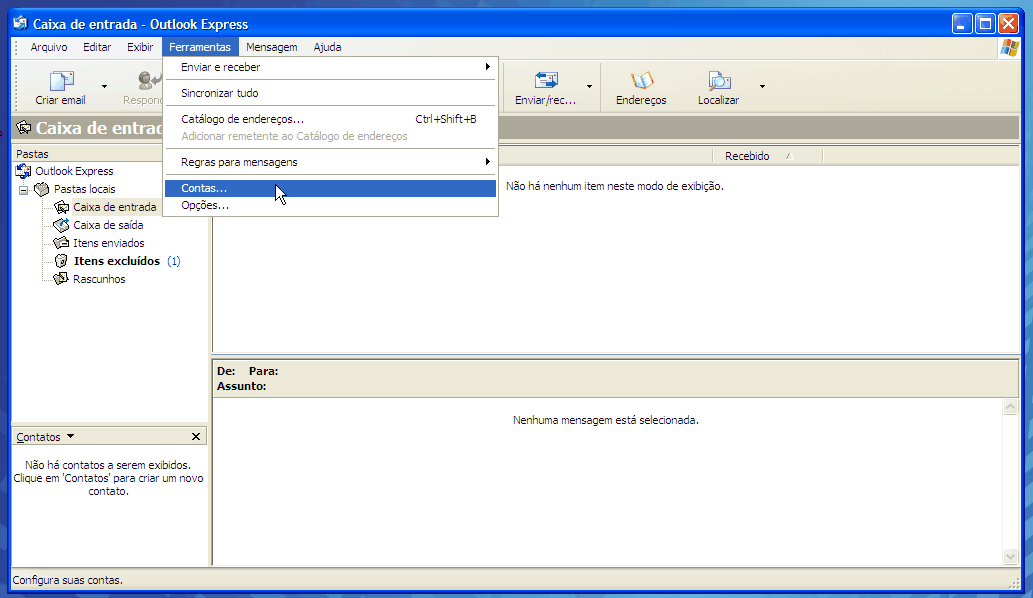Open the Rascunhos folder label

(x=99, y=279)
